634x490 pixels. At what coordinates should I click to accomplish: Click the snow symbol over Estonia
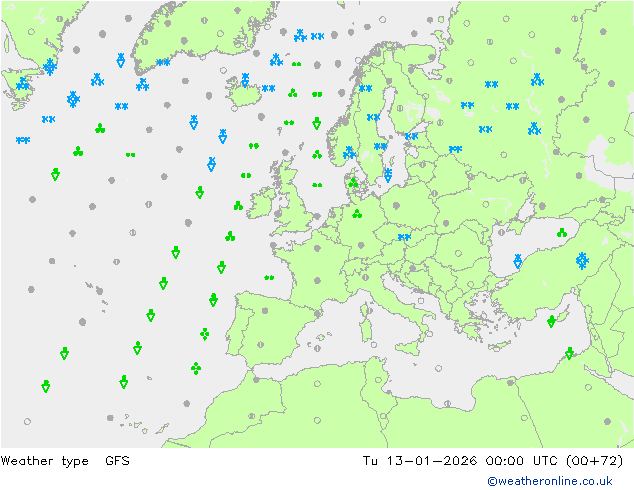pyautogui.click(x=411, y=136)
